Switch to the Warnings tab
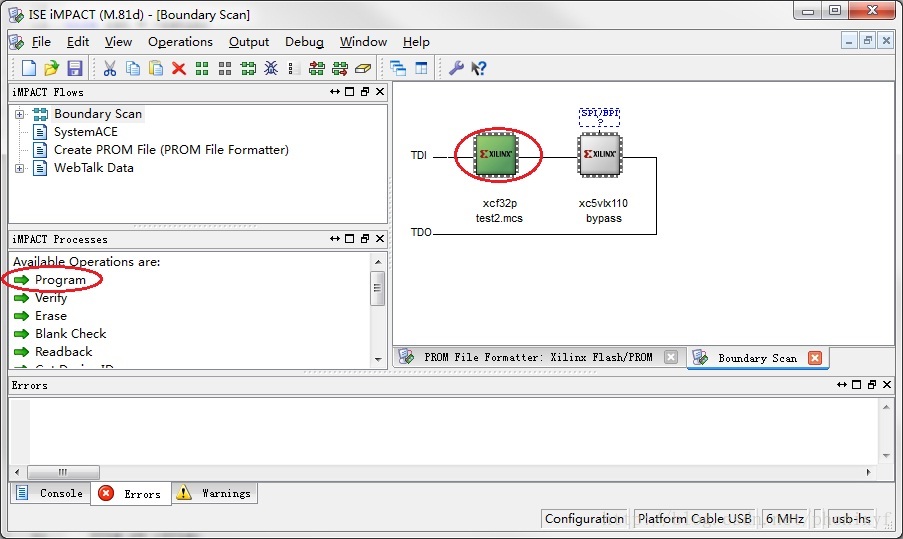 tap(214, 493)
